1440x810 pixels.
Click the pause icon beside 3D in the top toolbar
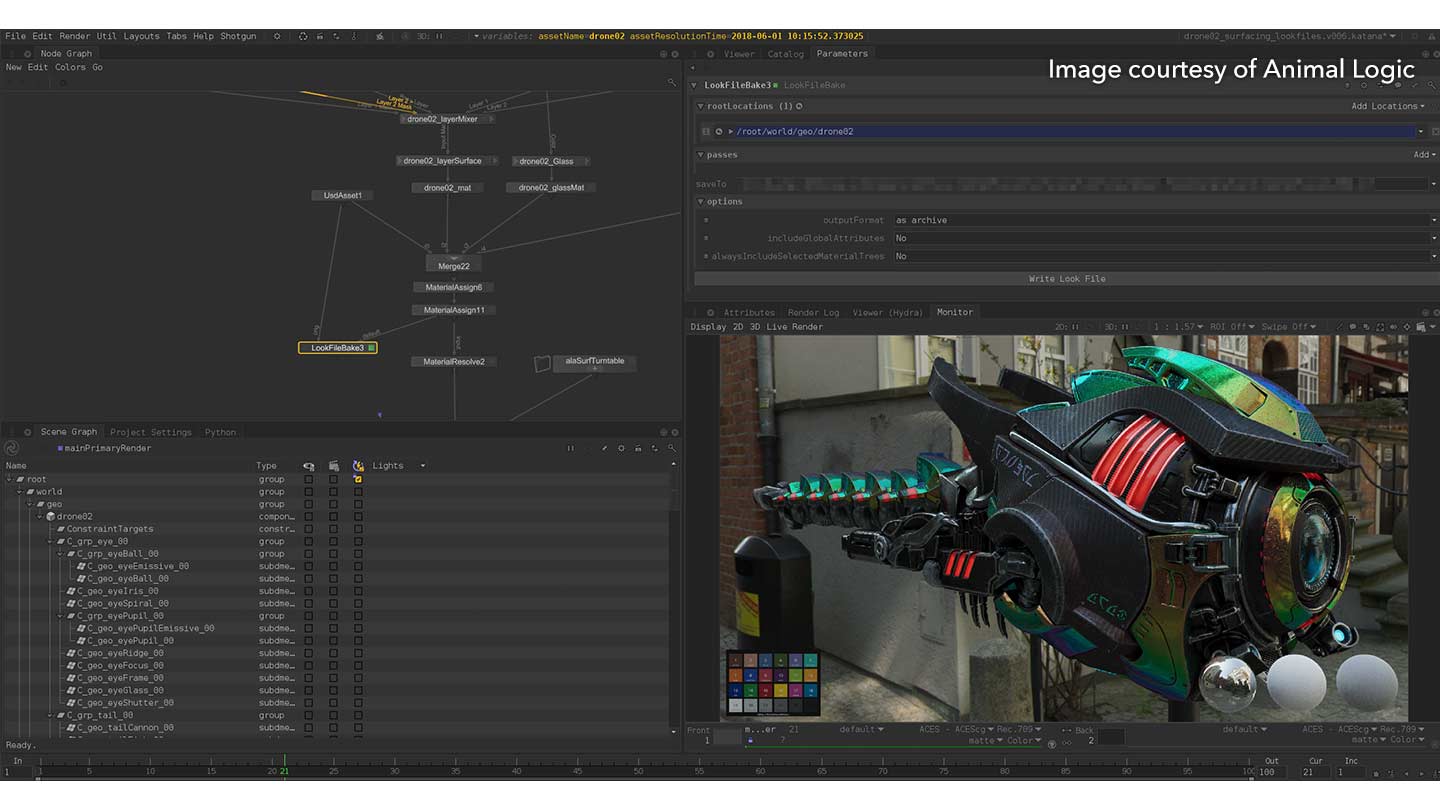(x=439, y=36)
